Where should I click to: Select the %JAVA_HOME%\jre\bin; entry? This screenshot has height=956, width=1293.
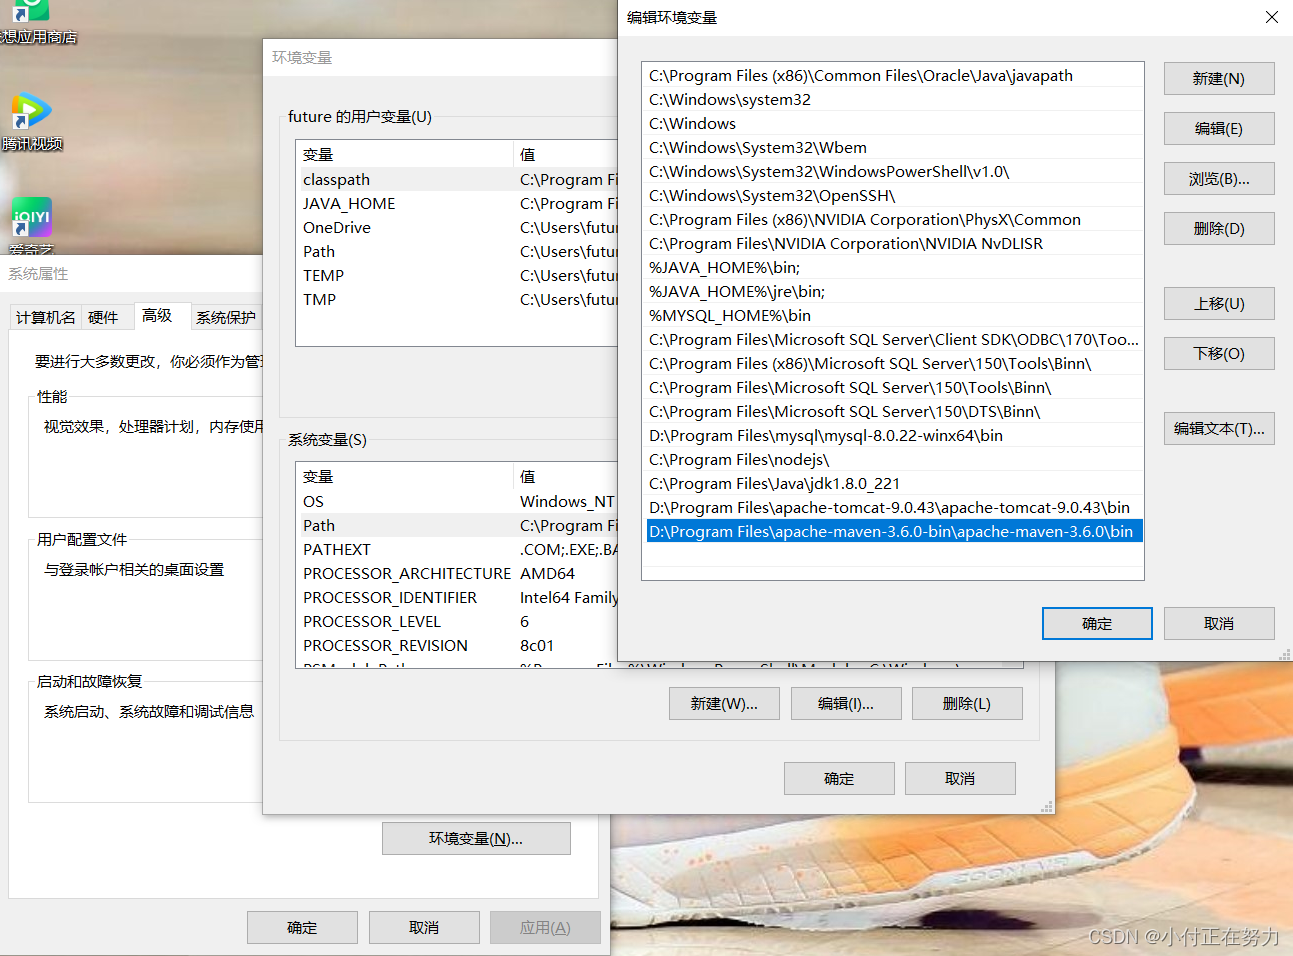pos(894,292)
